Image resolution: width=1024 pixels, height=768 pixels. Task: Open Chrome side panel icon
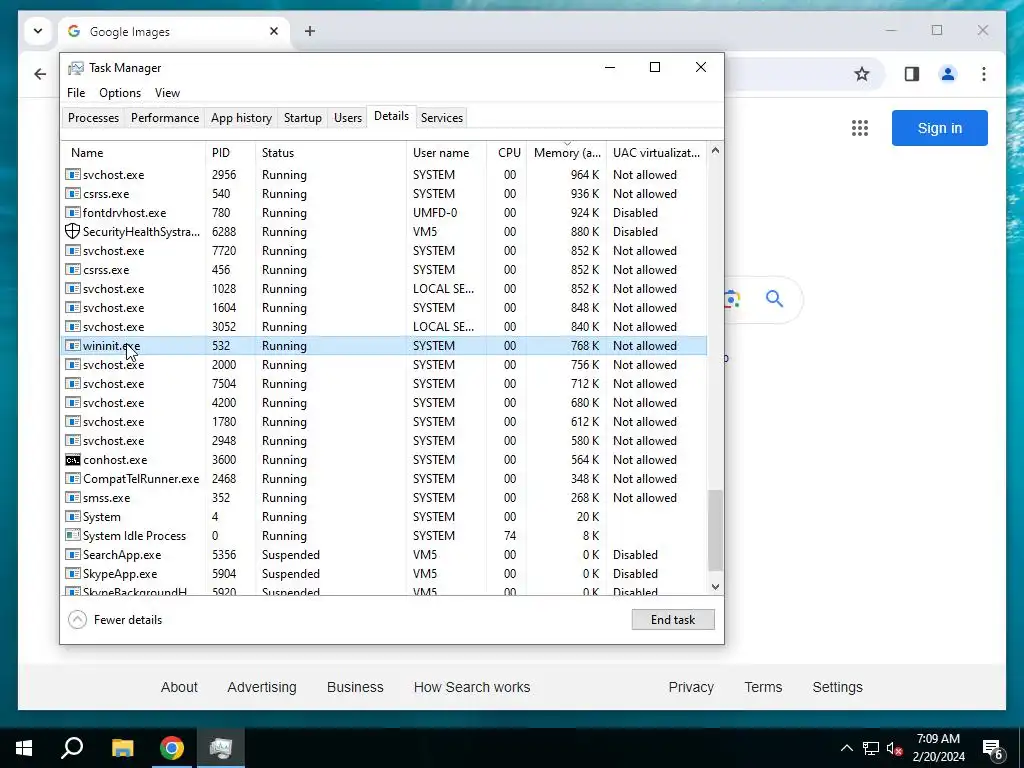coord(912,74)
